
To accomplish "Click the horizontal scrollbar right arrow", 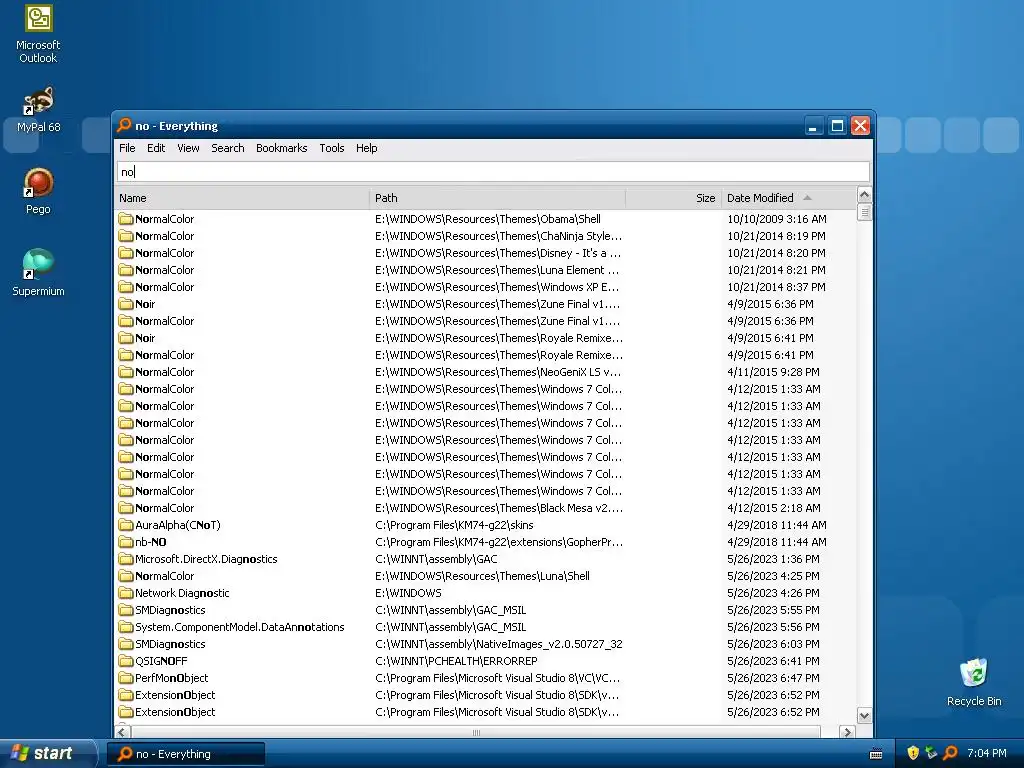I will 847,732.
